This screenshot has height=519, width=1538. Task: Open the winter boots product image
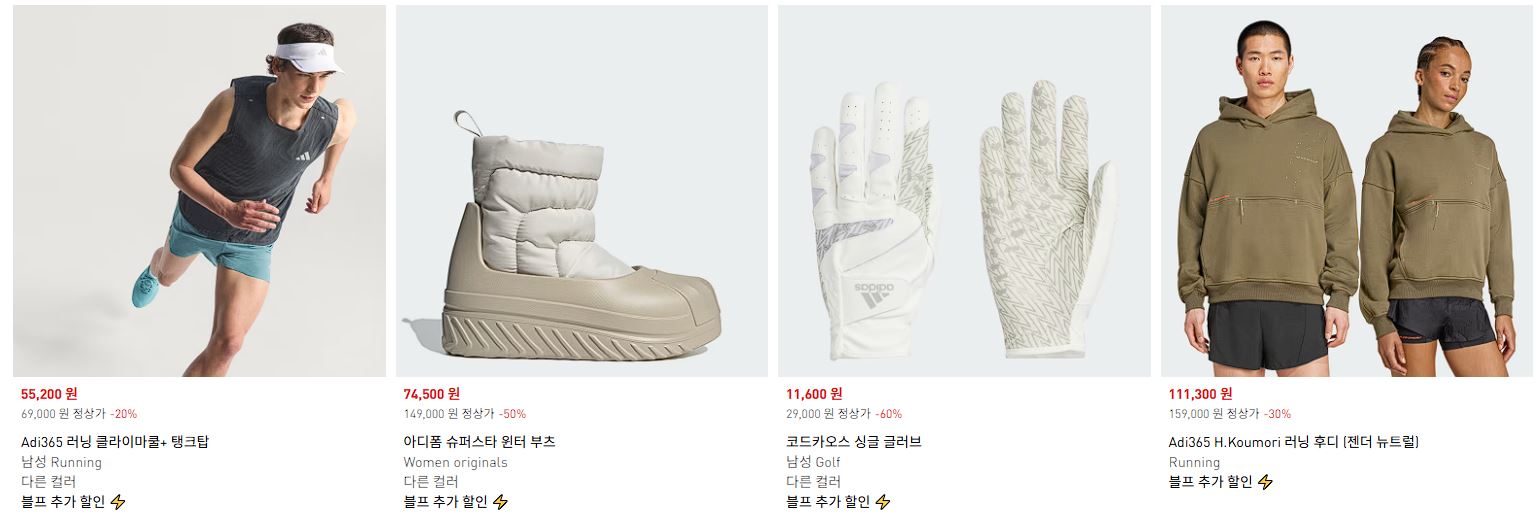[582, 191]
